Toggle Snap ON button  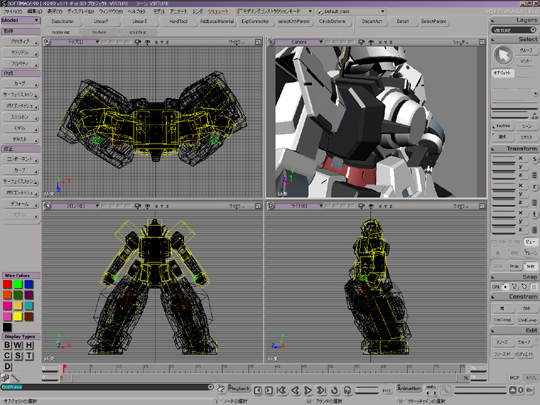coord(495,287)
